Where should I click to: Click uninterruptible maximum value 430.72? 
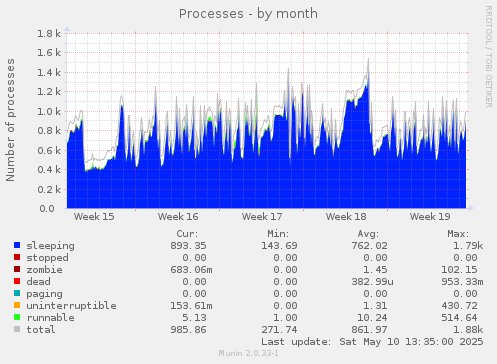coord(460,306)
